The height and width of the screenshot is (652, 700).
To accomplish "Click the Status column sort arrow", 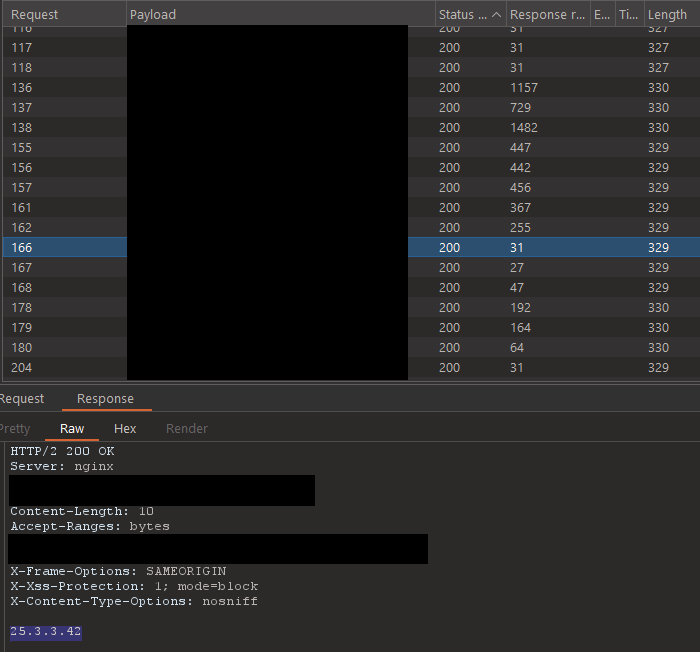I will pos(496,15).
